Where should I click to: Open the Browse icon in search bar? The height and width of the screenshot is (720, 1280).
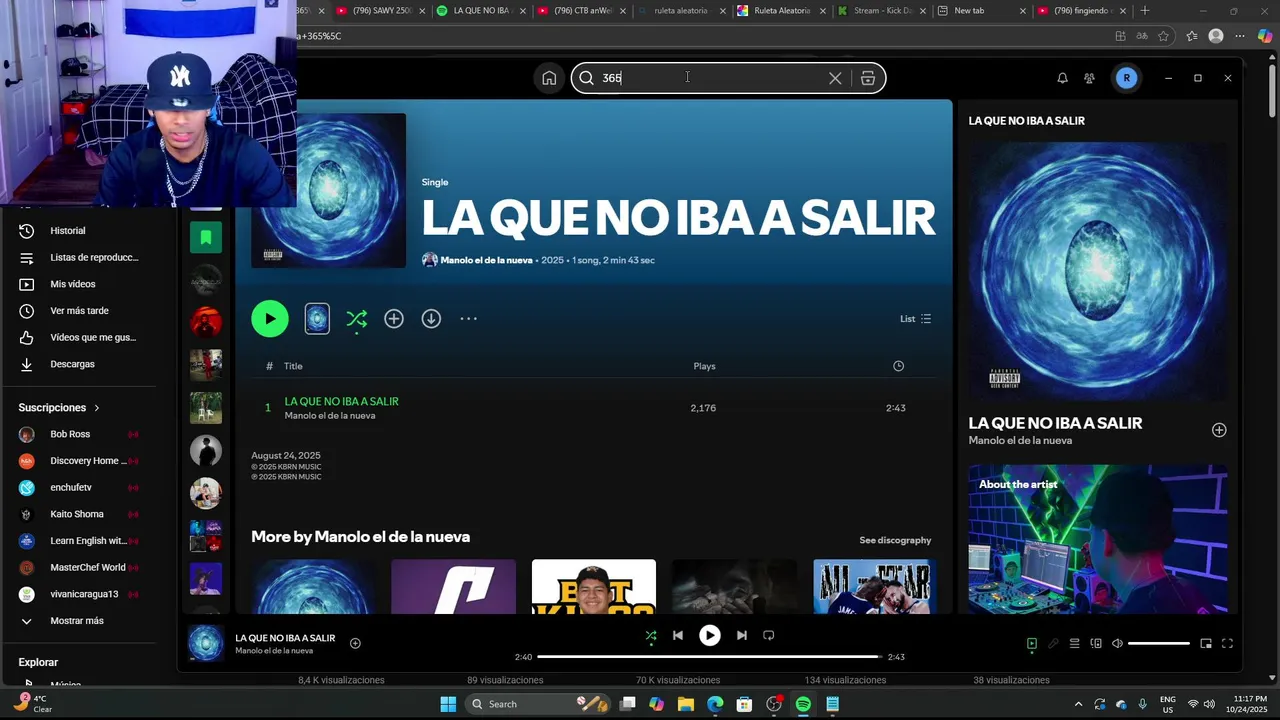pos(867,78)
